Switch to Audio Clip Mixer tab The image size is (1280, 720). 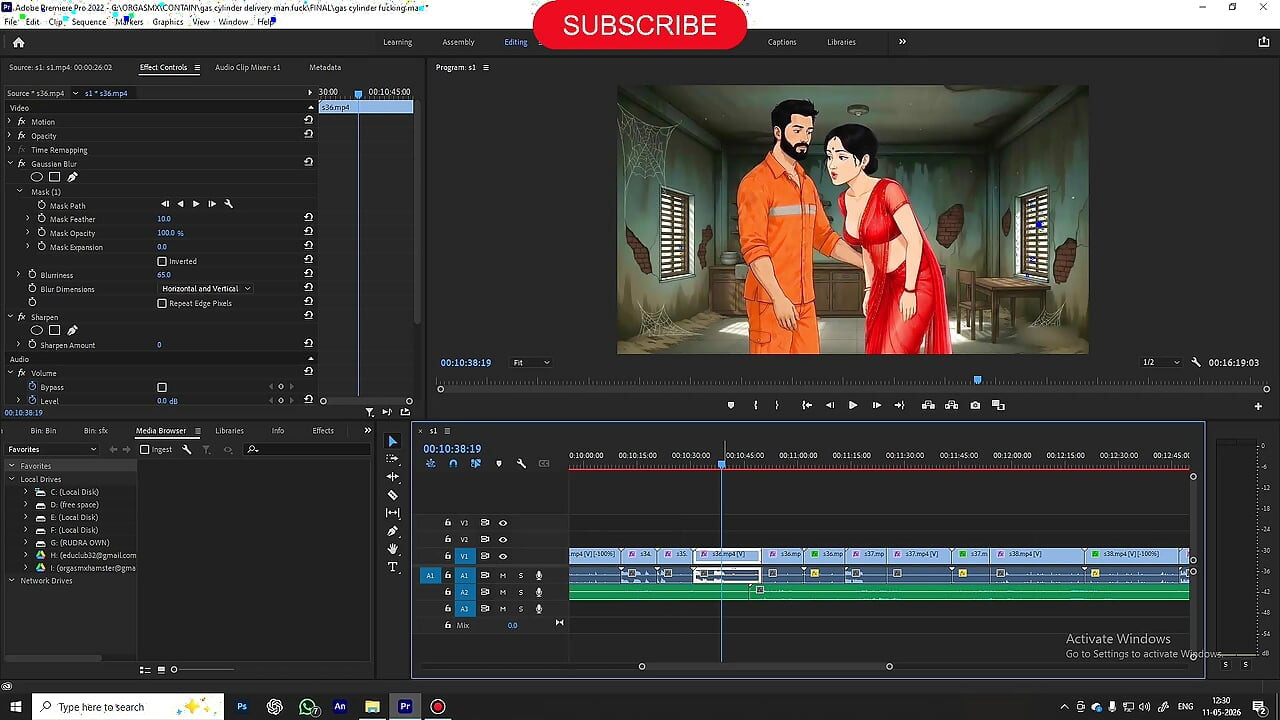pos(248,67)
